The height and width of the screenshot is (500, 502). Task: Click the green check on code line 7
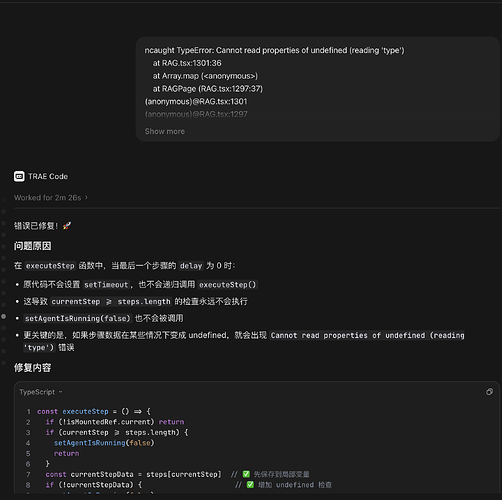click(x=246, y=474)
